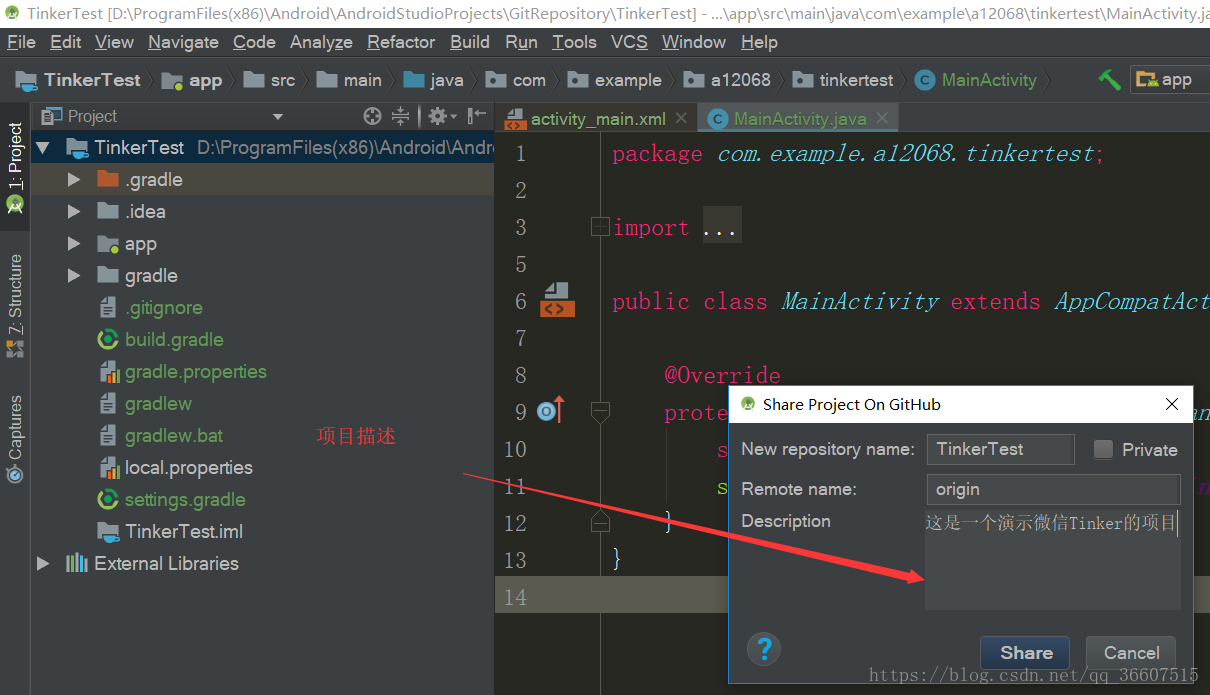
Task: Collapse the onCreate method fold on line 9
Action: (599, 411)
